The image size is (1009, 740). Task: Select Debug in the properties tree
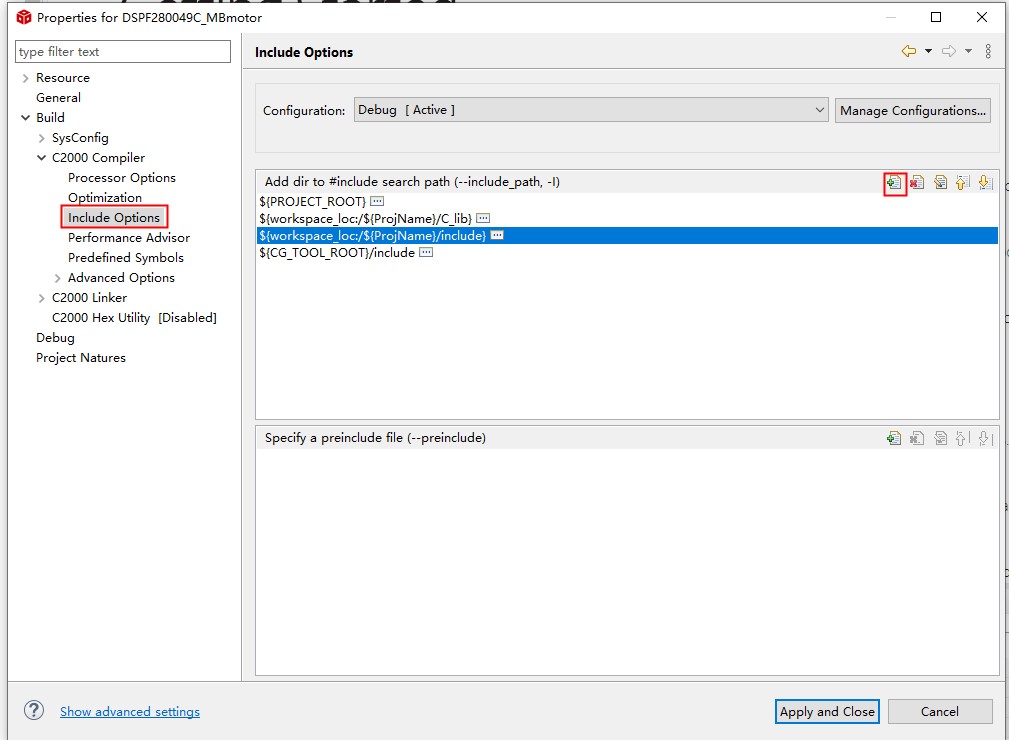[x=55, y=338]
